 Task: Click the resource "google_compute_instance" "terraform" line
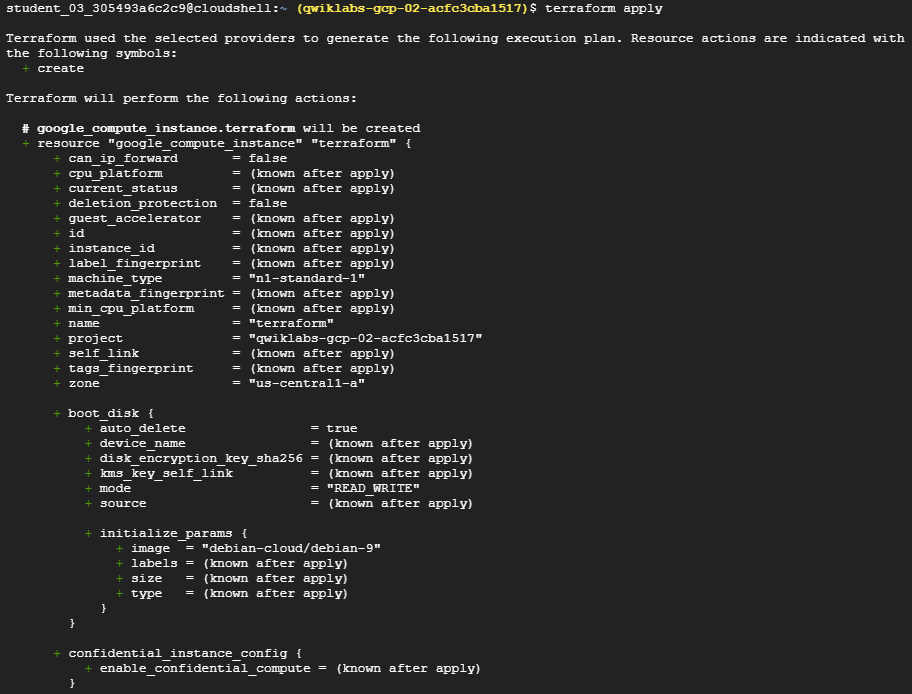(x=217, y=144)
